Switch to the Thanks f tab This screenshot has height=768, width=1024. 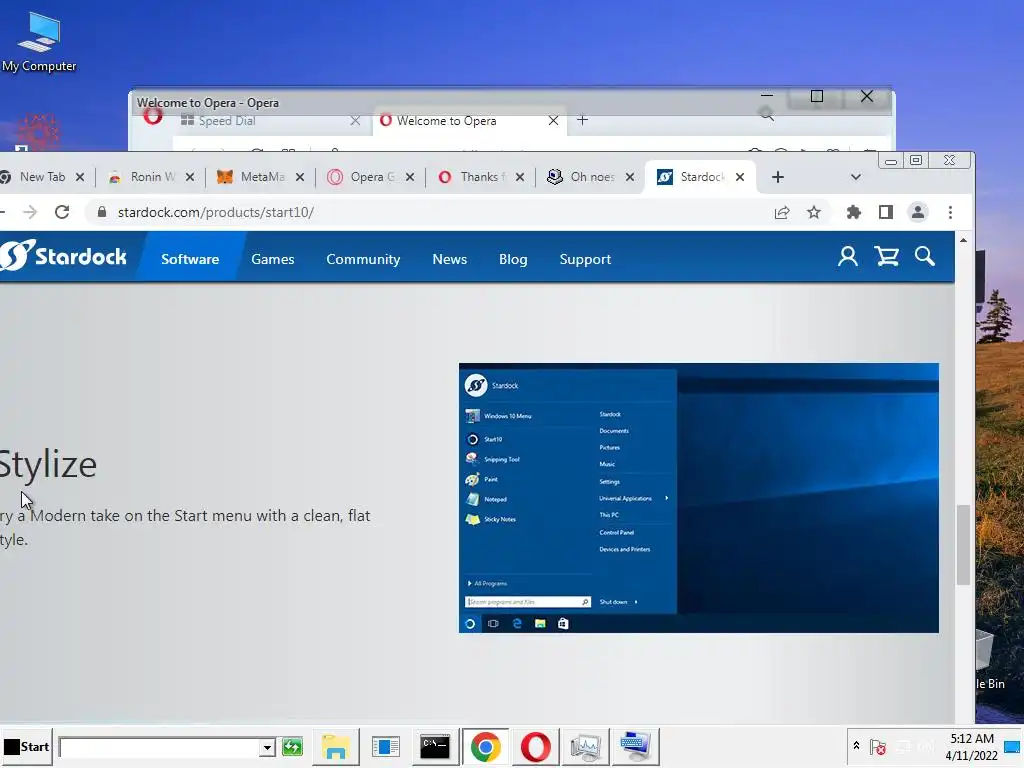click(x=483, y=177)
